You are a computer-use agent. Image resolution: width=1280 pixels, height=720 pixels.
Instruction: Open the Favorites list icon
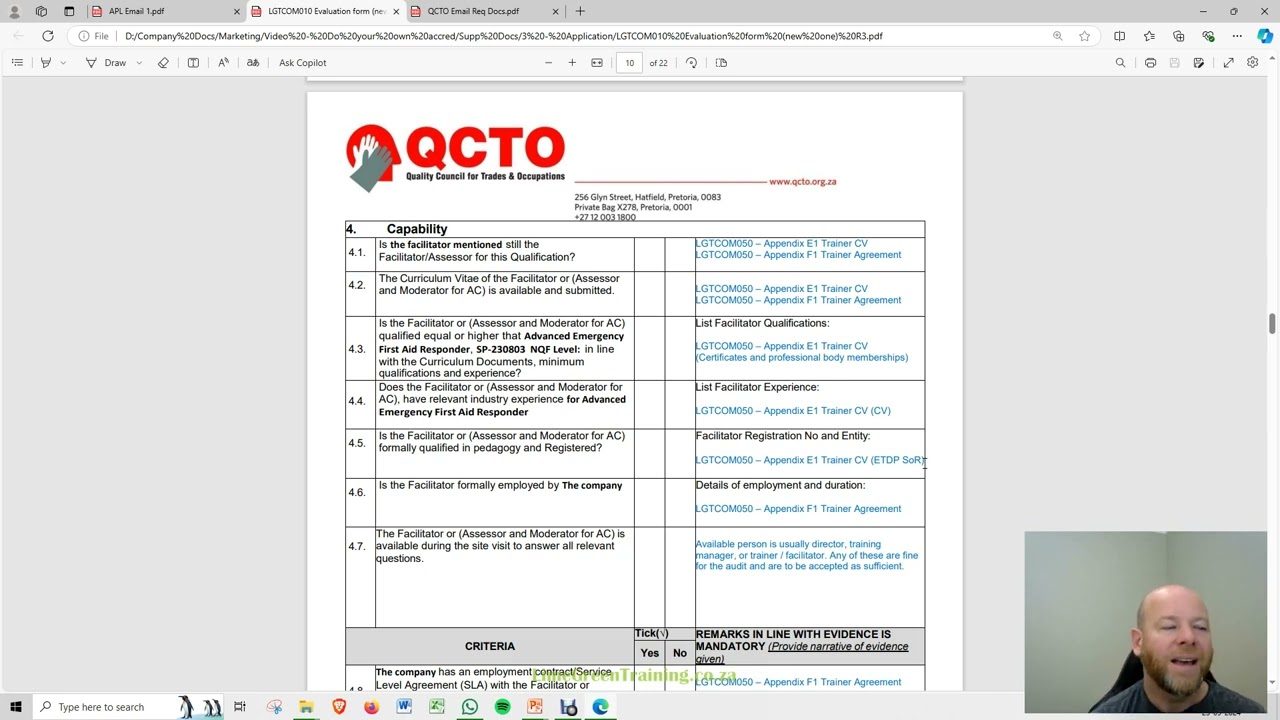point(1149,36)
